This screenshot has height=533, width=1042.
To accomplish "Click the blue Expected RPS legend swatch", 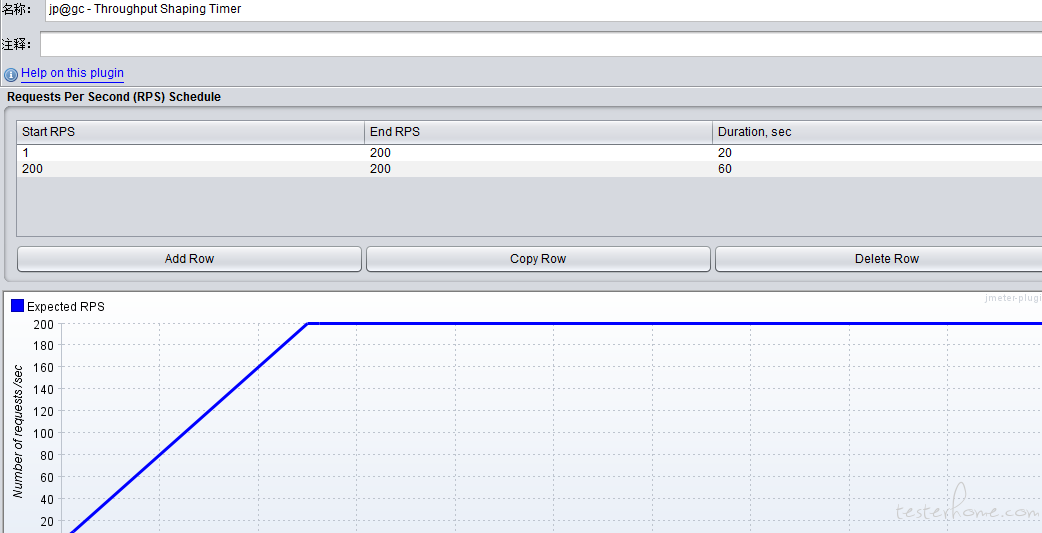I will [x=17, y=306].
